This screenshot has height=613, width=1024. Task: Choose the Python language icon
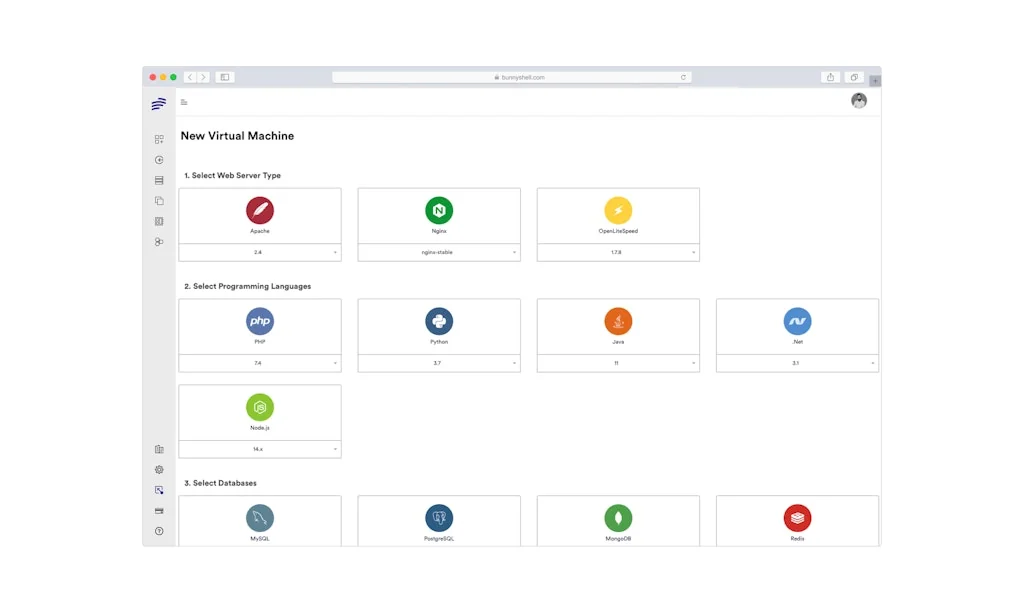[439, 321]
